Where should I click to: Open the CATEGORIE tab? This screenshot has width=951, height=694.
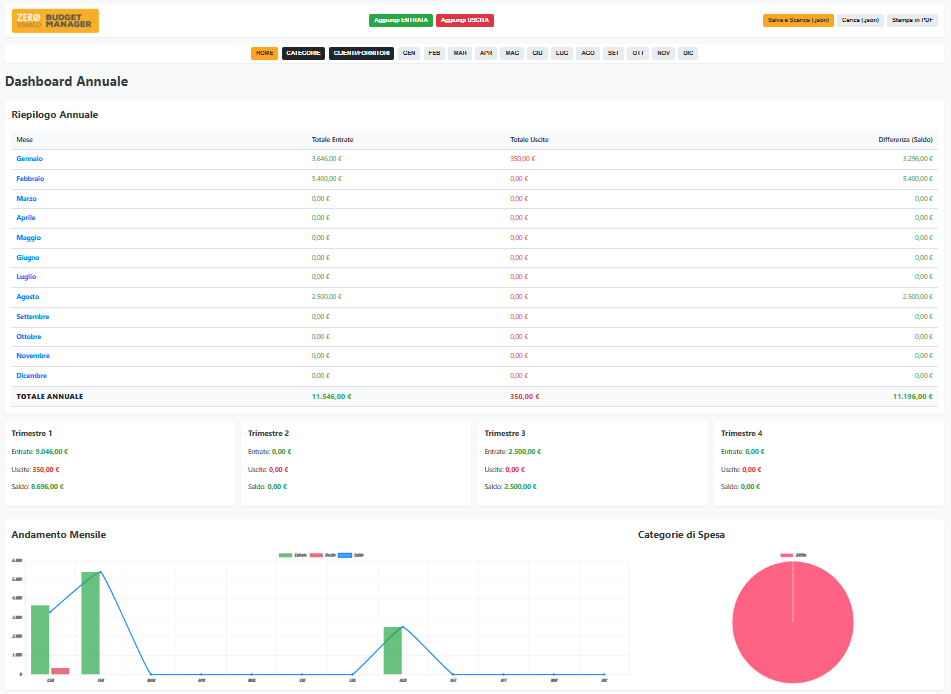pos(303,53)
